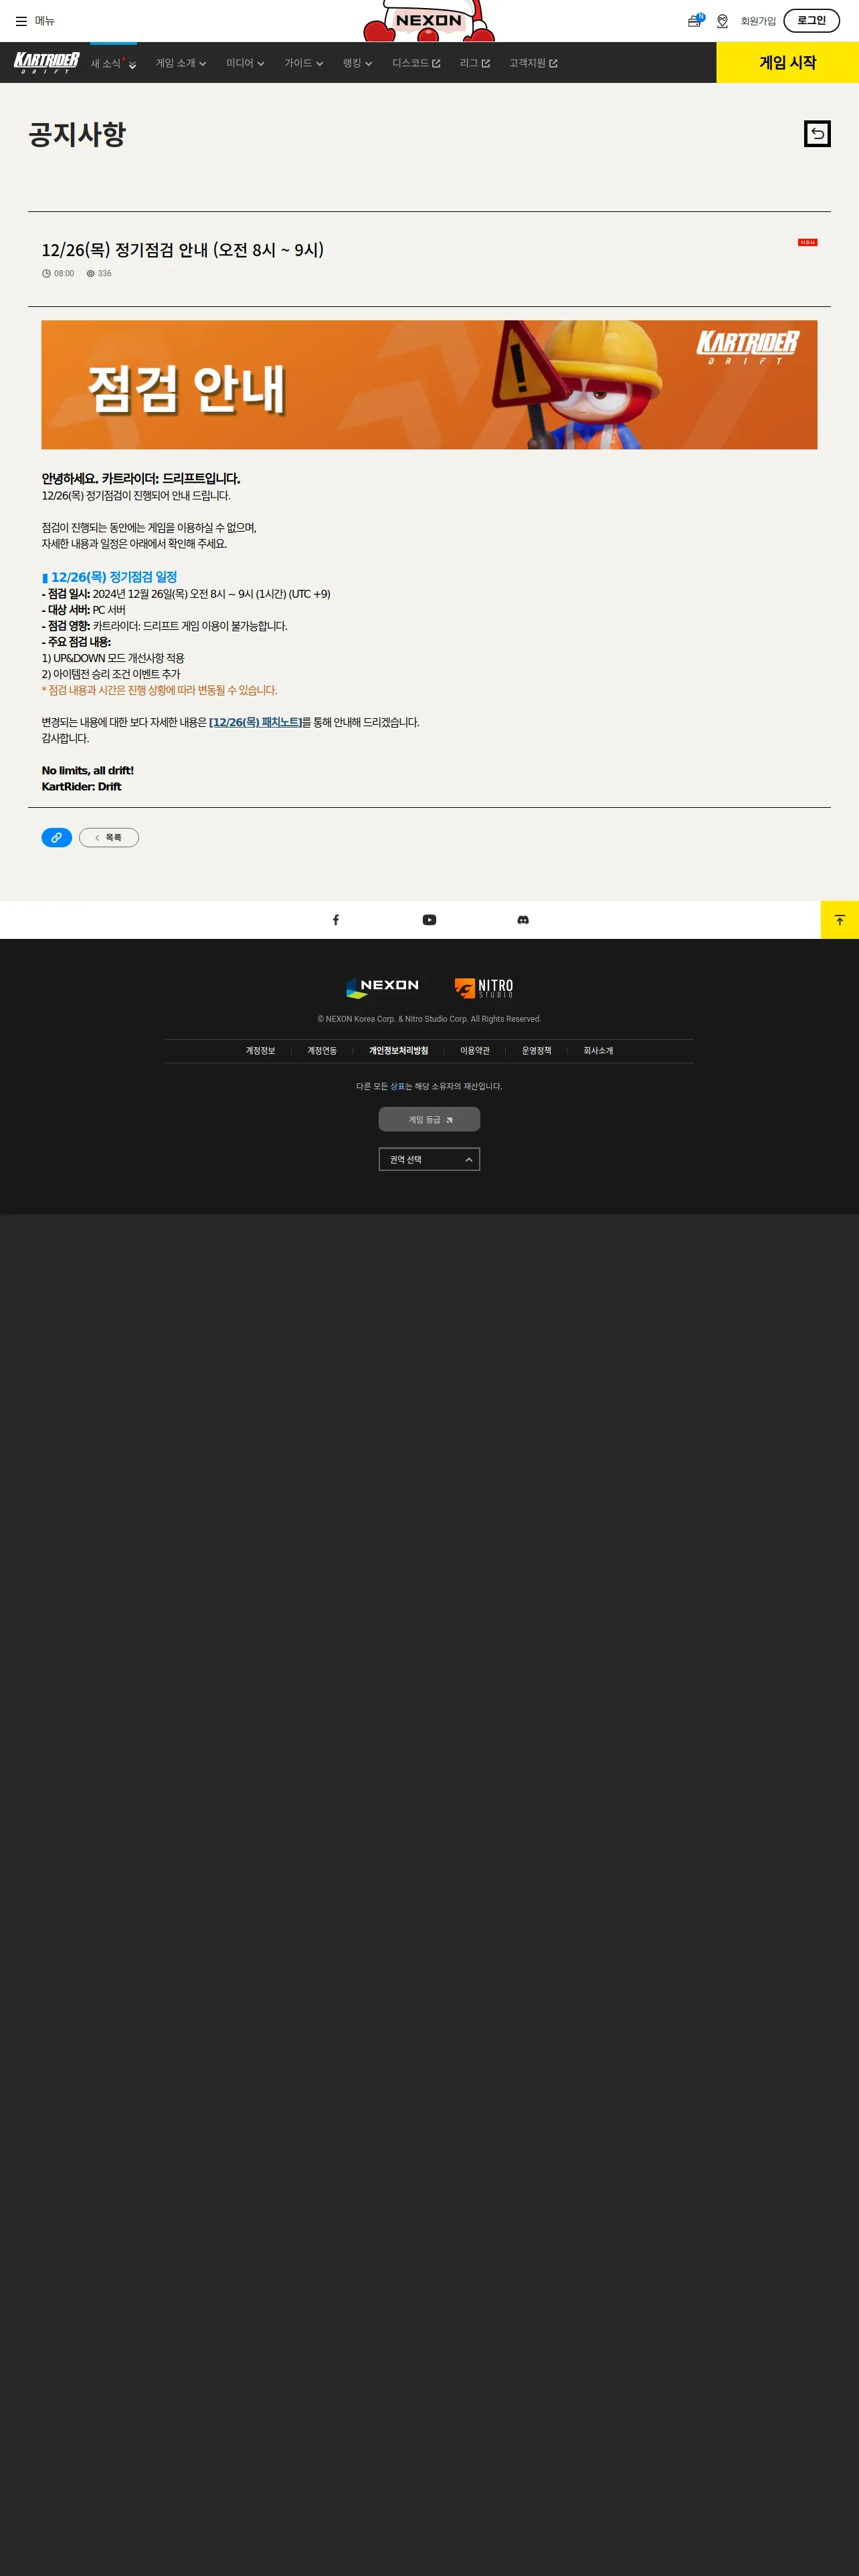This screenshot has height=2576, width=859.
Task: Click the footer NEXON logo
Action: tap(383, 988)
